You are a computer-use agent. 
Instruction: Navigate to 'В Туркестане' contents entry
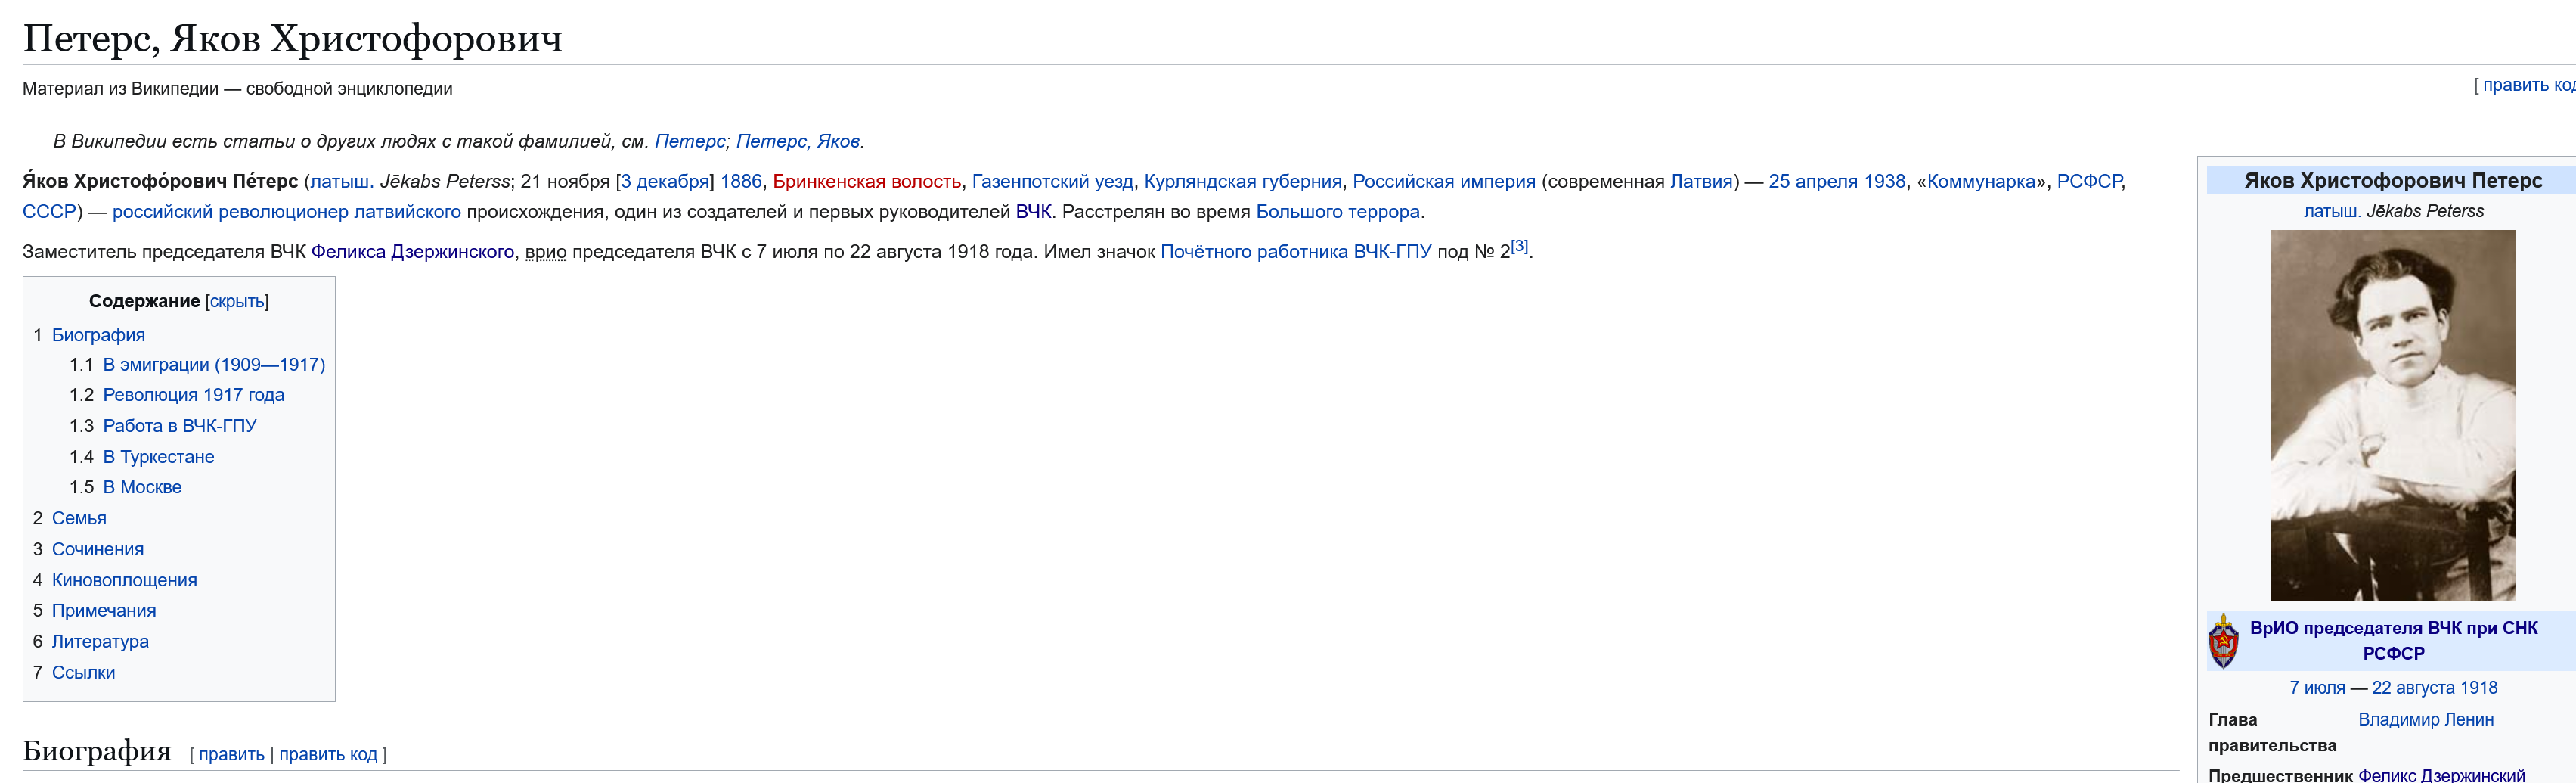158,457
